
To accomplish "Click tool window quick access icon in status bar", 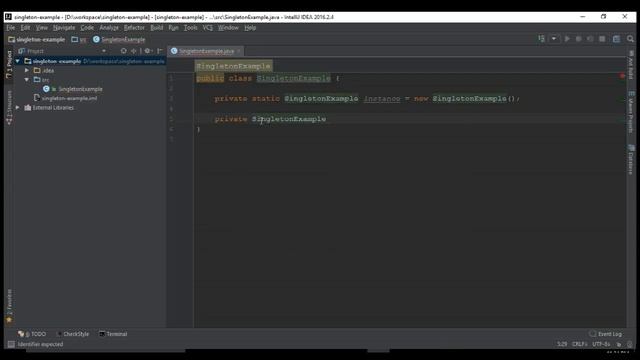I will pyautogui.click(x=11, y=344).
